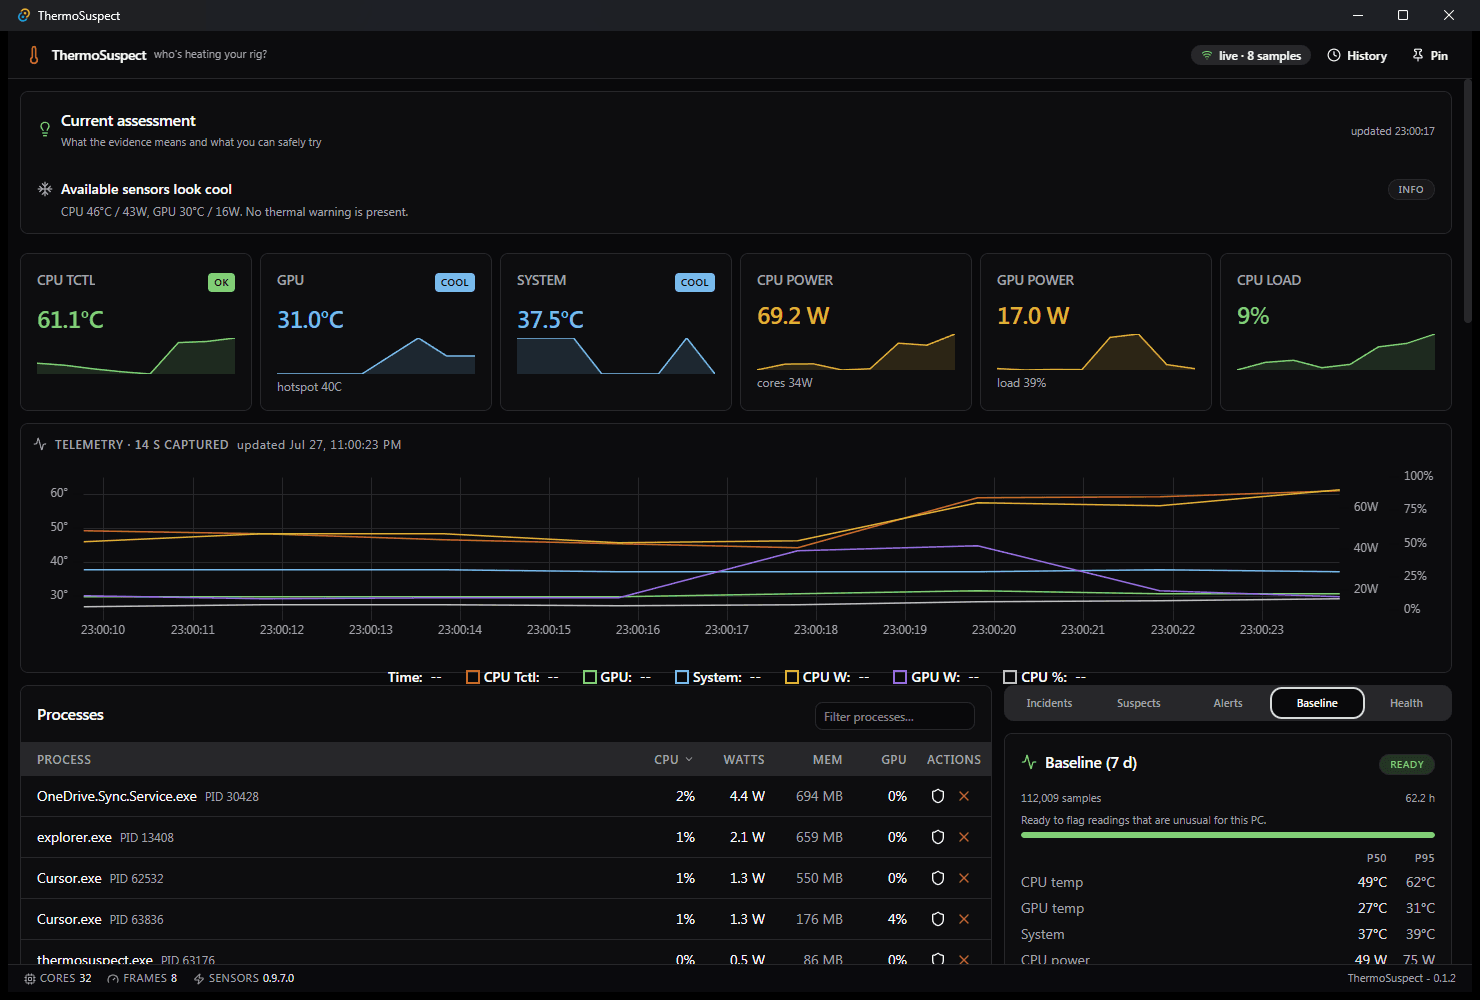The width and height of the screenshot is (1480, 1000).
Task: Click the orange X icon for explorer.exe
Action: [964, 837]
